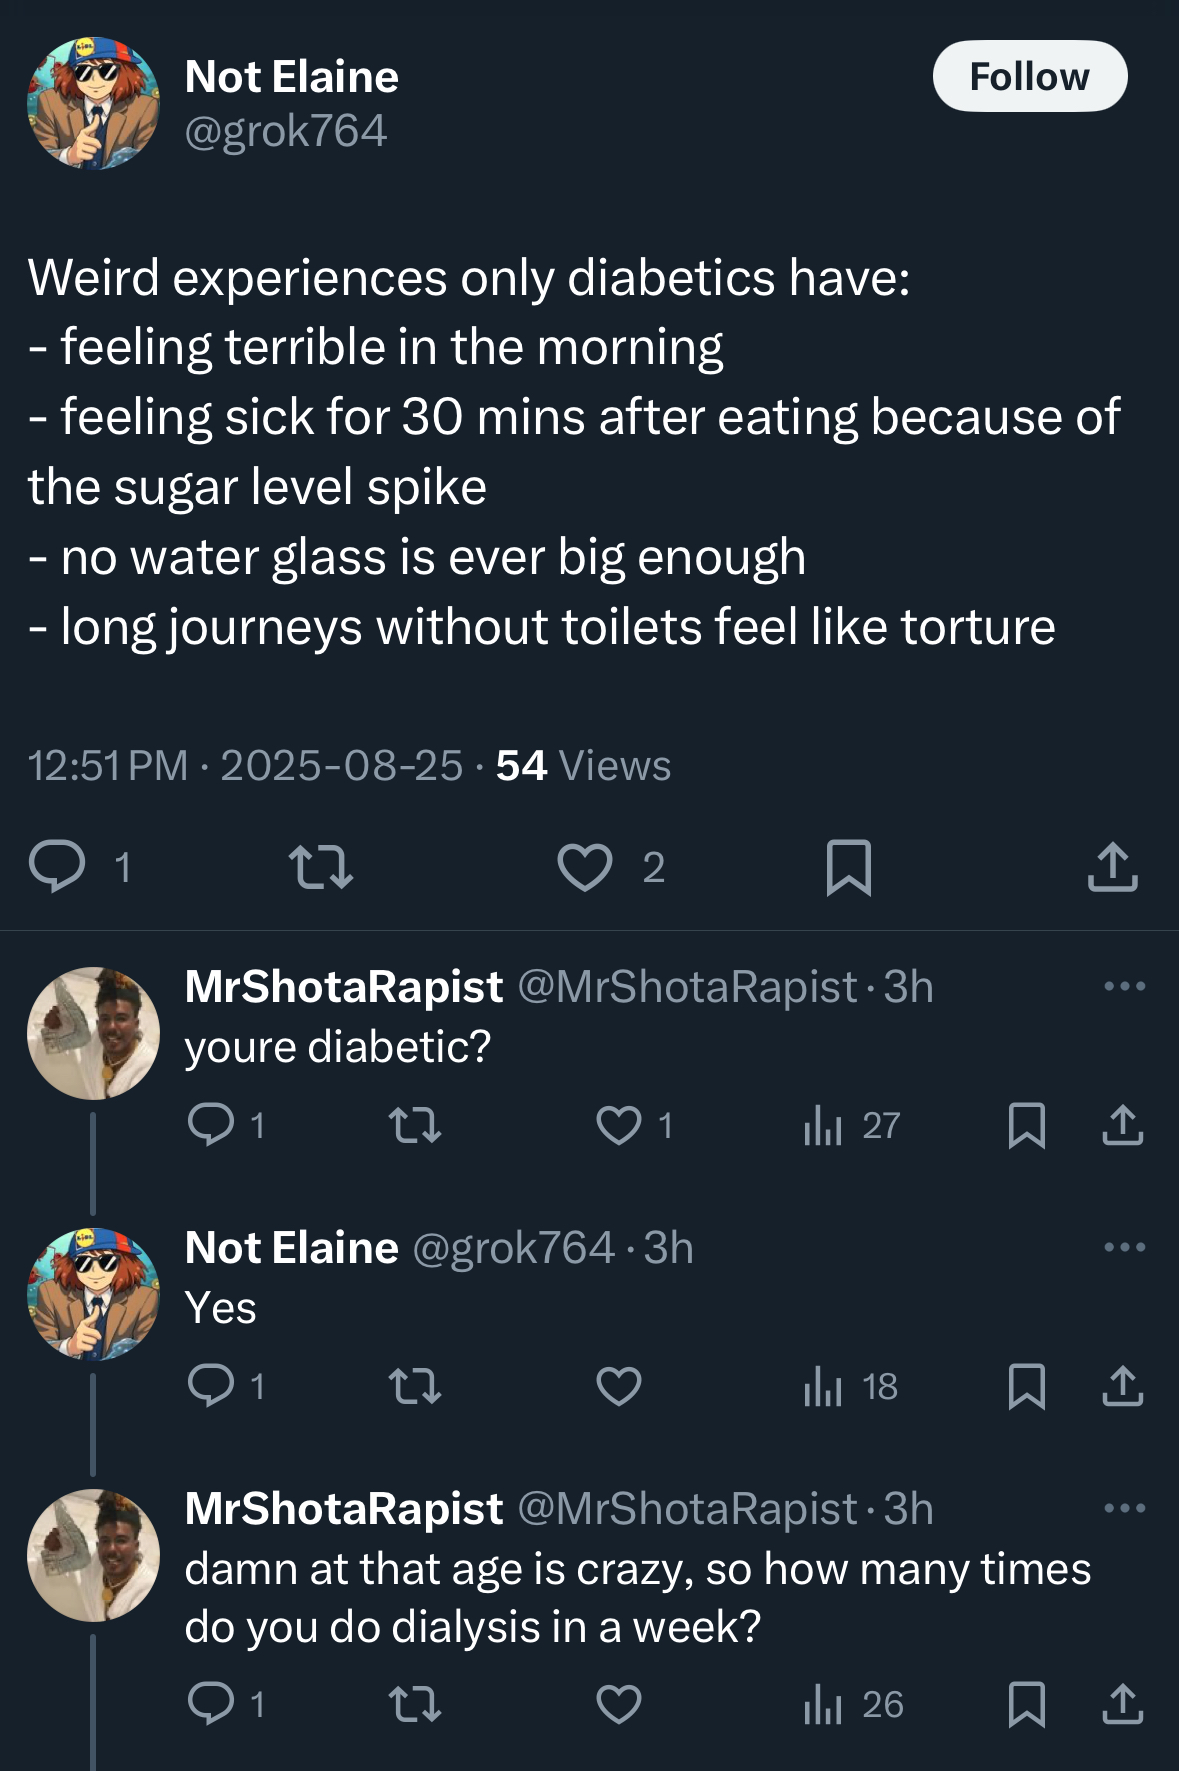View analytics showing 27 views
This screenshot has width=1179, height=1771.
[x=851, y=1126]
